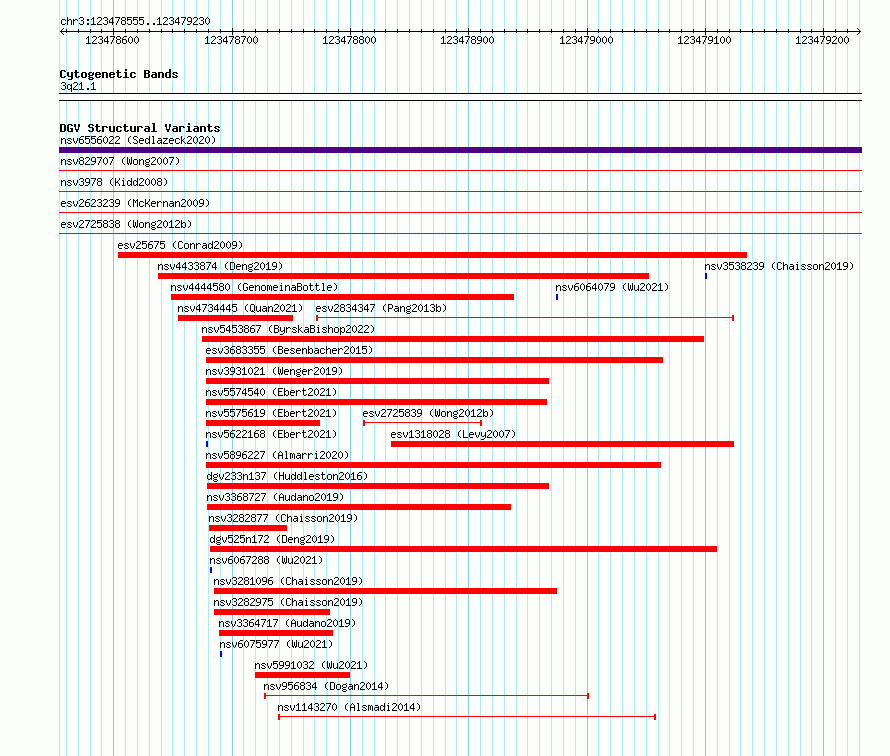Open the nsv829707 (Wong2007) variant
Viewport: 890px width, 756px height.
point(120,161)
